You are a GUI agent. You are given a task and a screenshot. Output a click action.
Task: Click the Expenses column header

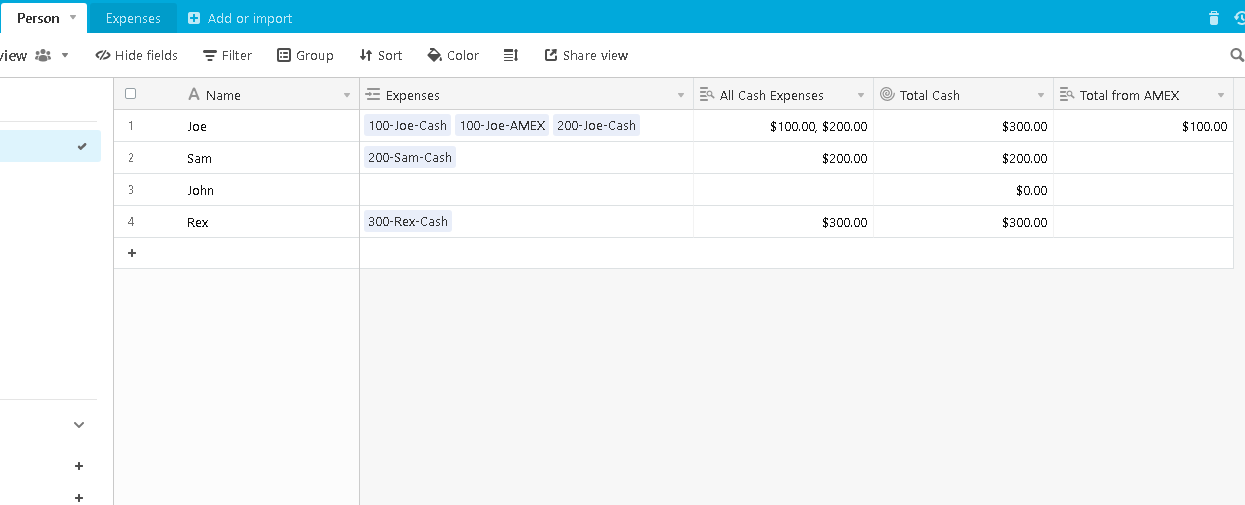(526, 95)
